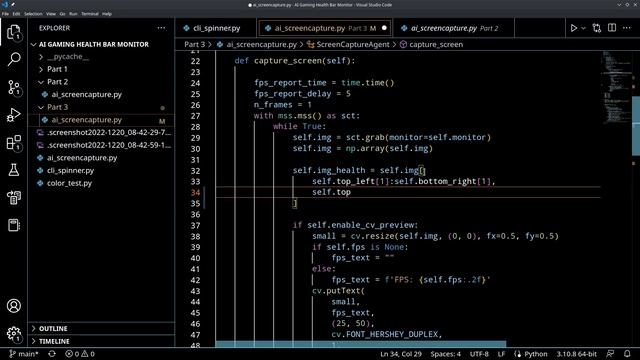This screenshot has width=640, height=360.
Task: Click line number 38 in the gutter
Action: click(195, 236)
